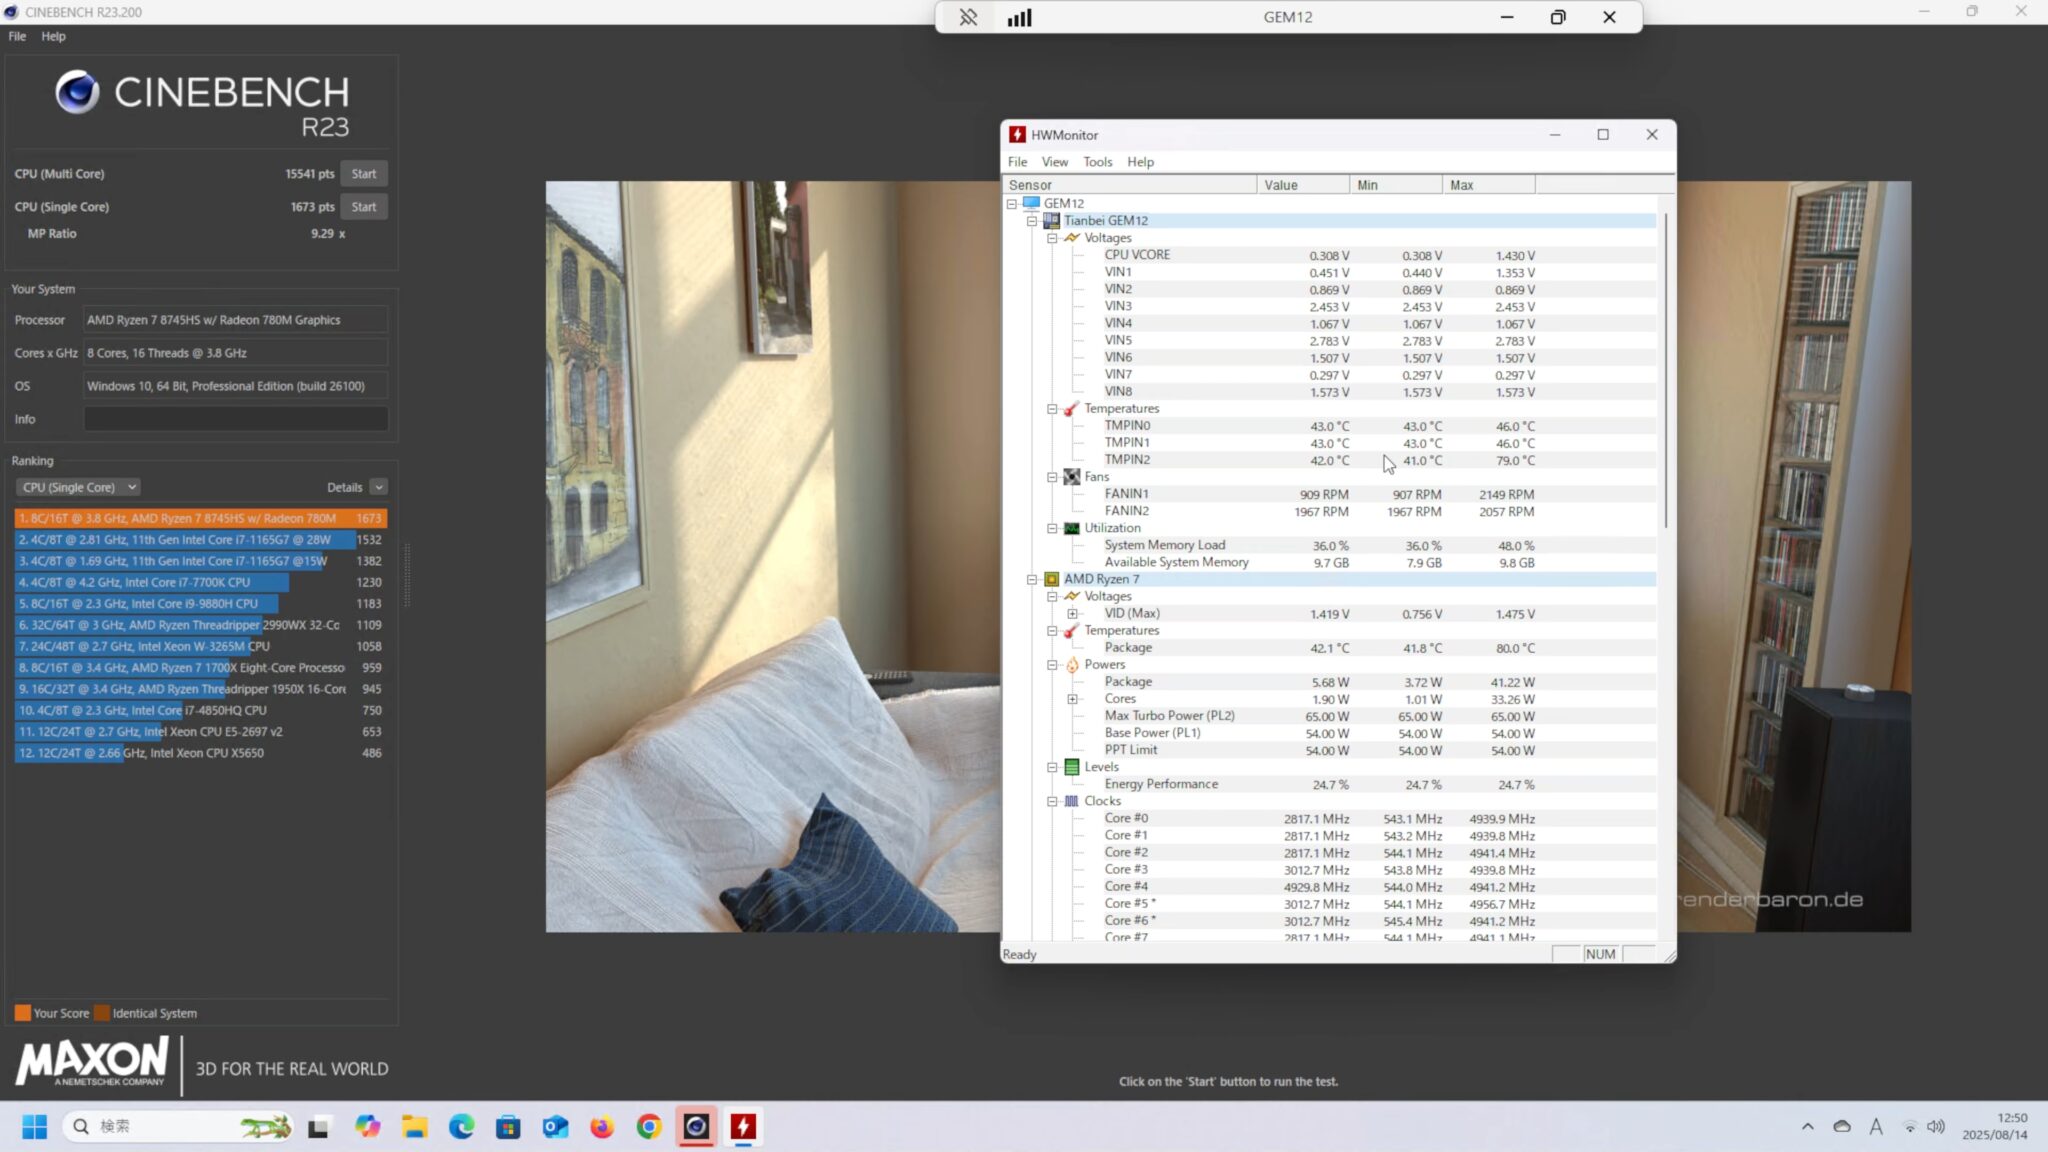The width and height of the screenshot is (2048, 1152).
Task: Click the Clocks group icon
Action: pyautogui.click(x=1071, y=801)
